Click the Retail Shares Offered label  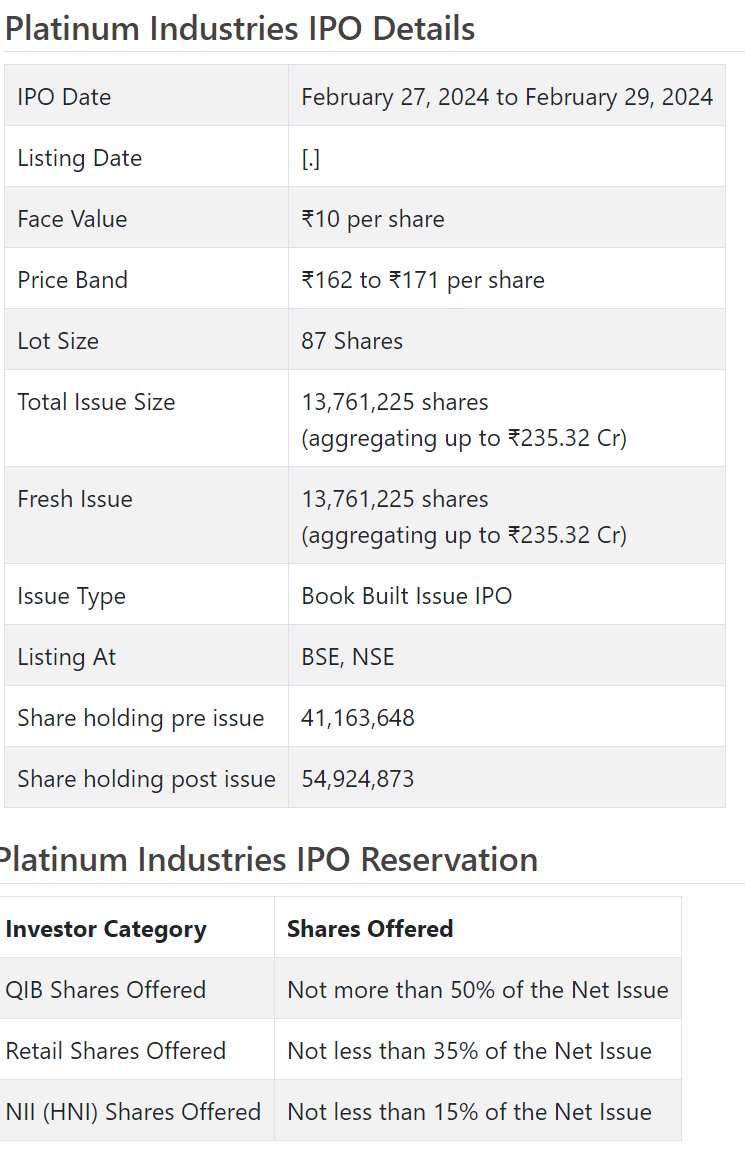115,1050
